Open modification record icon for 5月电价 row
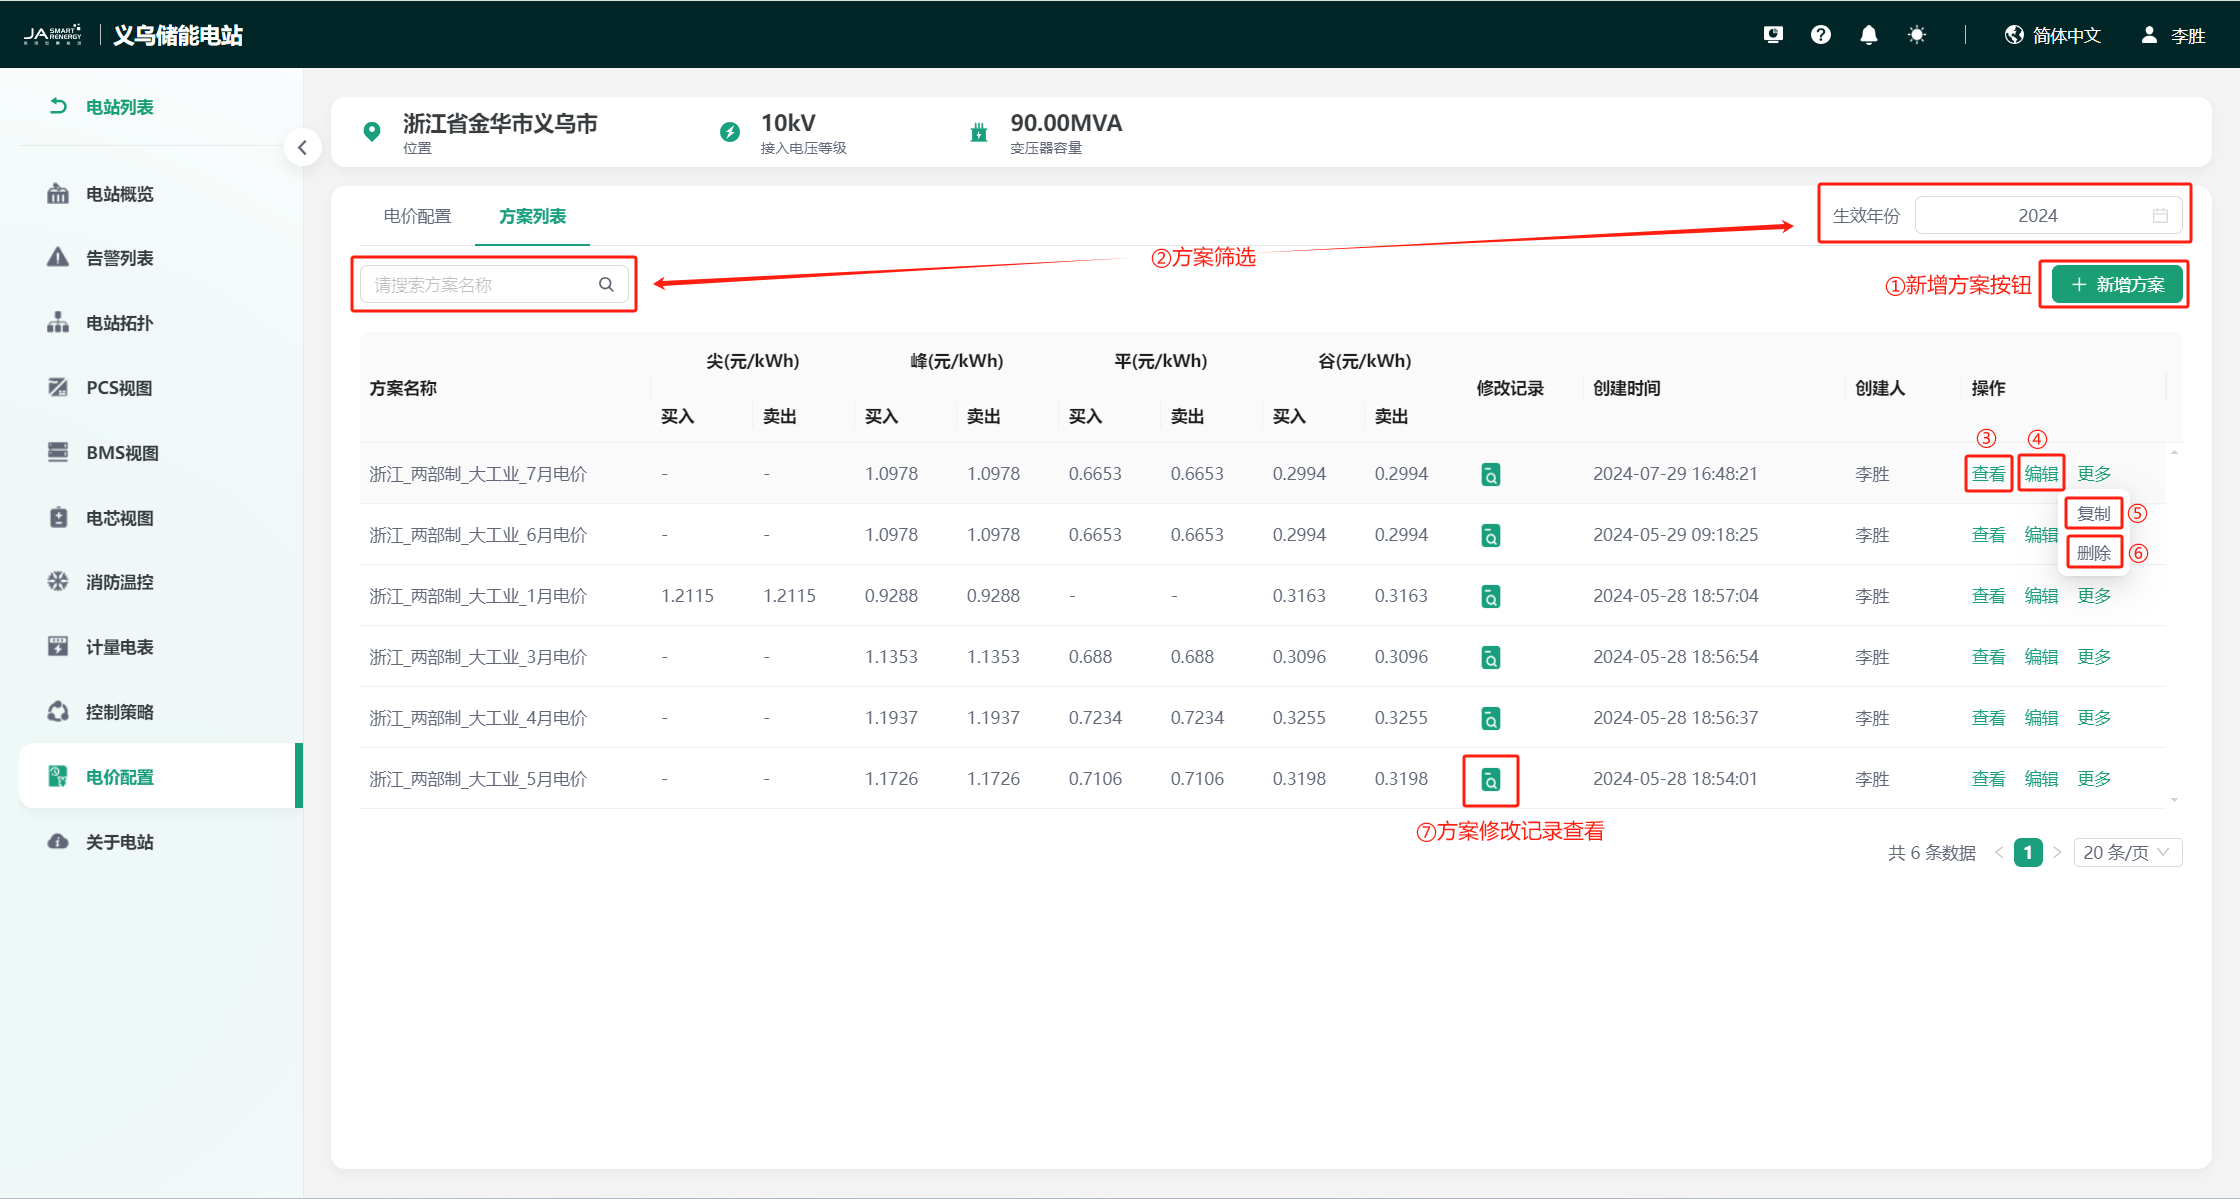Screen dimensions: 2240x1199 tap(1490, 780)
